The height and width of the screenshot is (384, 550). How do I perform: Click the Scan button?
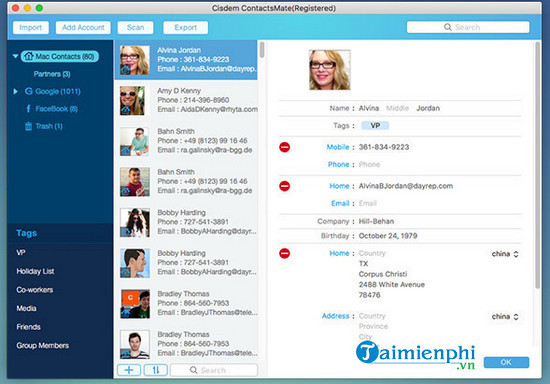pos(135,27)
